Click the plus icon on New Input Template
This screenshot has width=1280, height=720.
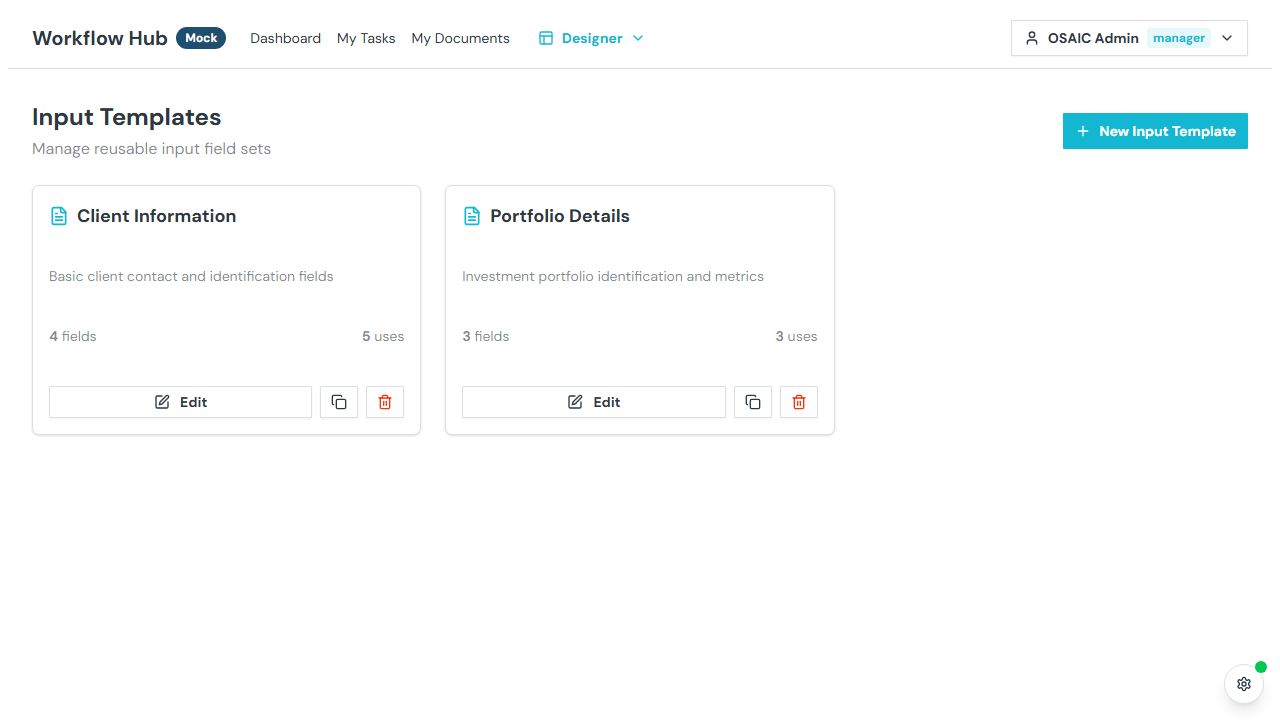tap(1083, 130)
